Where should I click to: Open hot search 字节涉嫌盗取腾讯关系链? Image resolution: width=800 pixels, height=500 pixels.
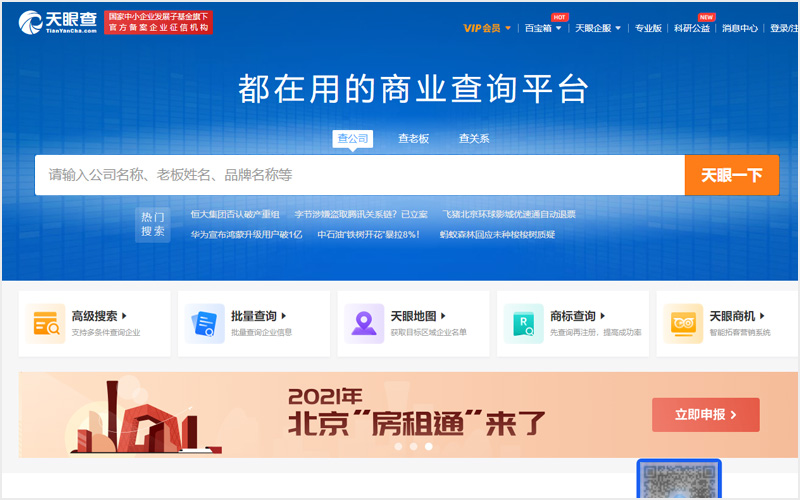361,214
